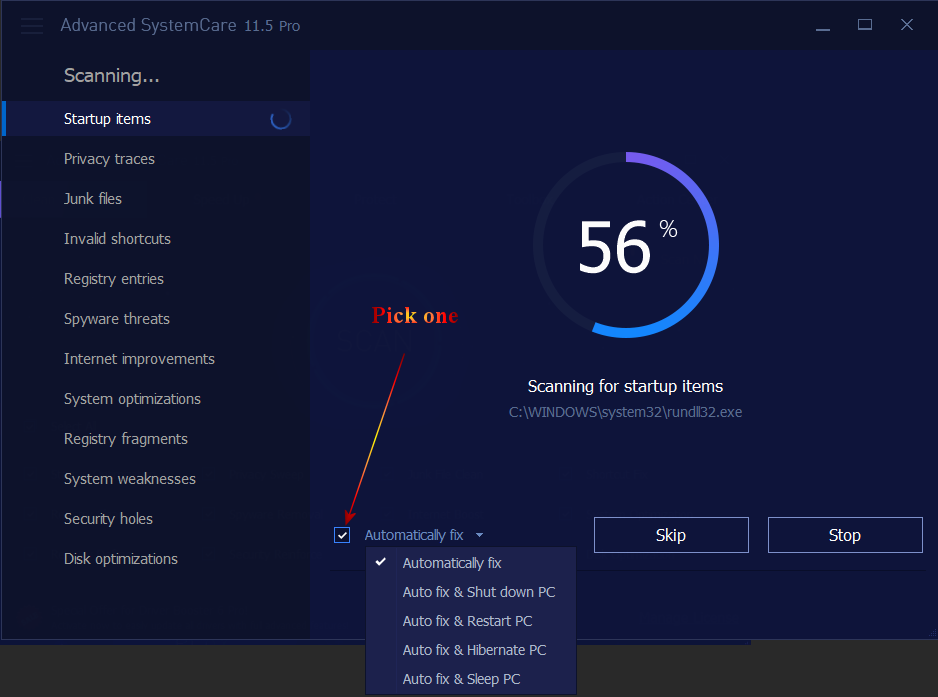Close the Advanced SystemCare window

pos(907,25)
